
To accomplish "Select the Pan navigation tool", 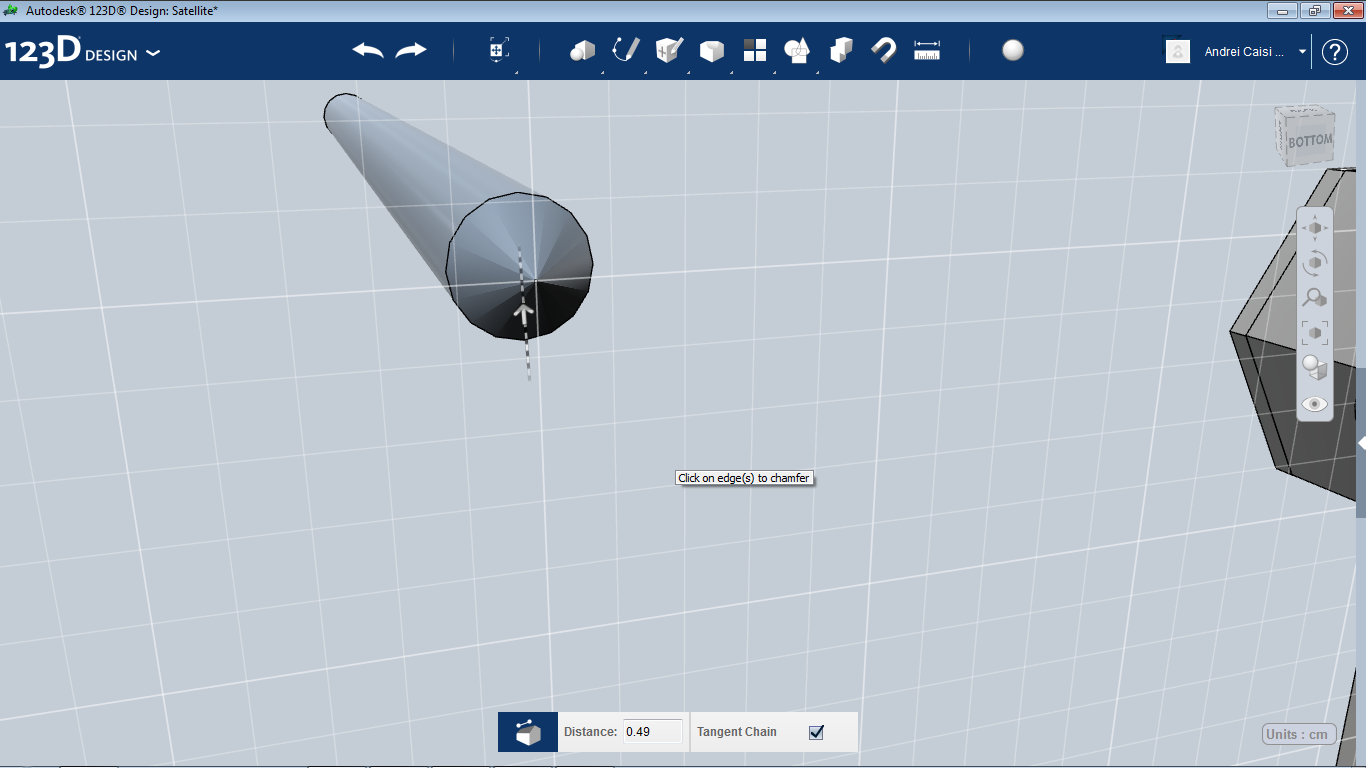I will (x=1315, y=228).
